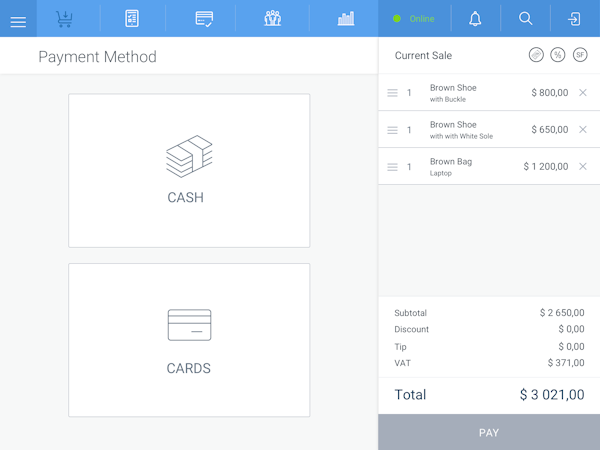Click the drag handle for Brown Bag Laptop
The height and width of the screenshot is (450, 600).
392,167
